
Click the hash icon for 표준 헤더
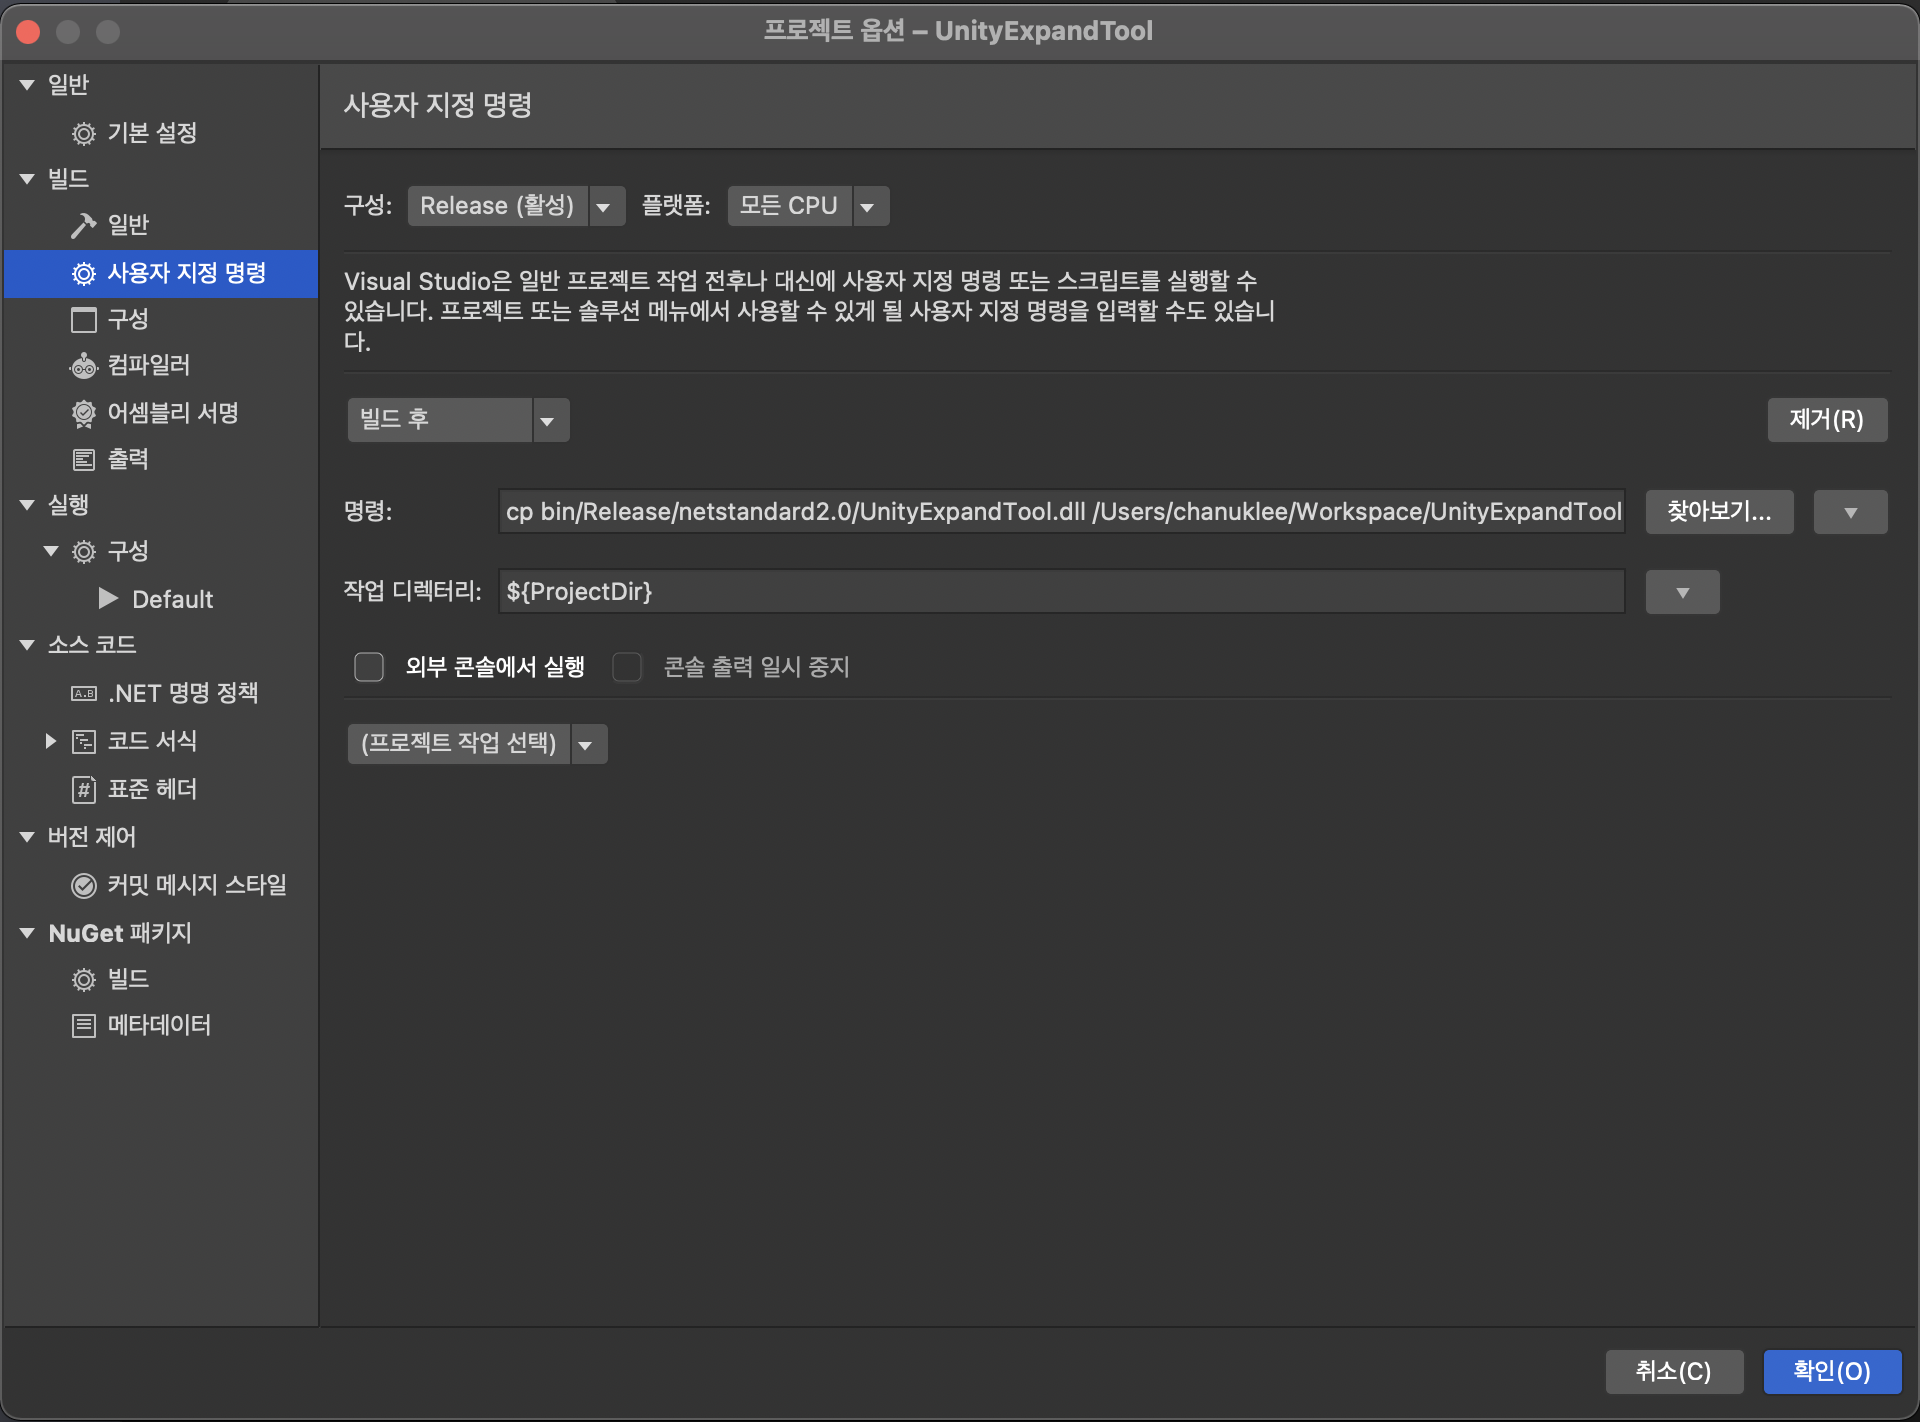pyautogui.click(x=83, y=790)
